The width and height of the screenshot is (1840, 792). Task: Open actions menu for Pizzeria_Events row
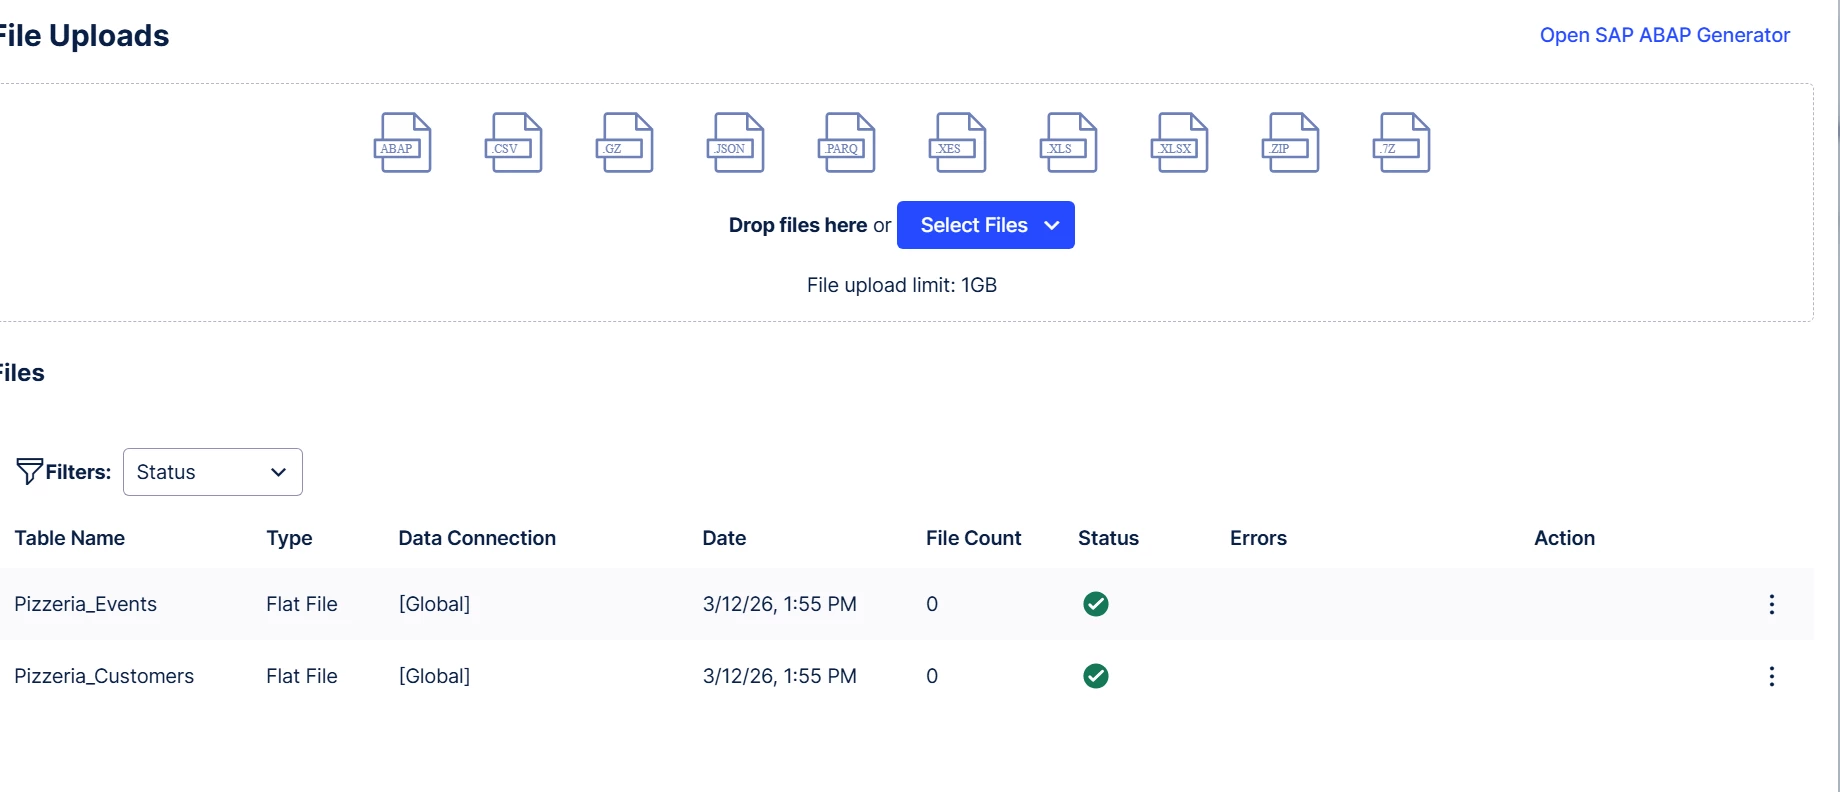tap(1771, 604)
